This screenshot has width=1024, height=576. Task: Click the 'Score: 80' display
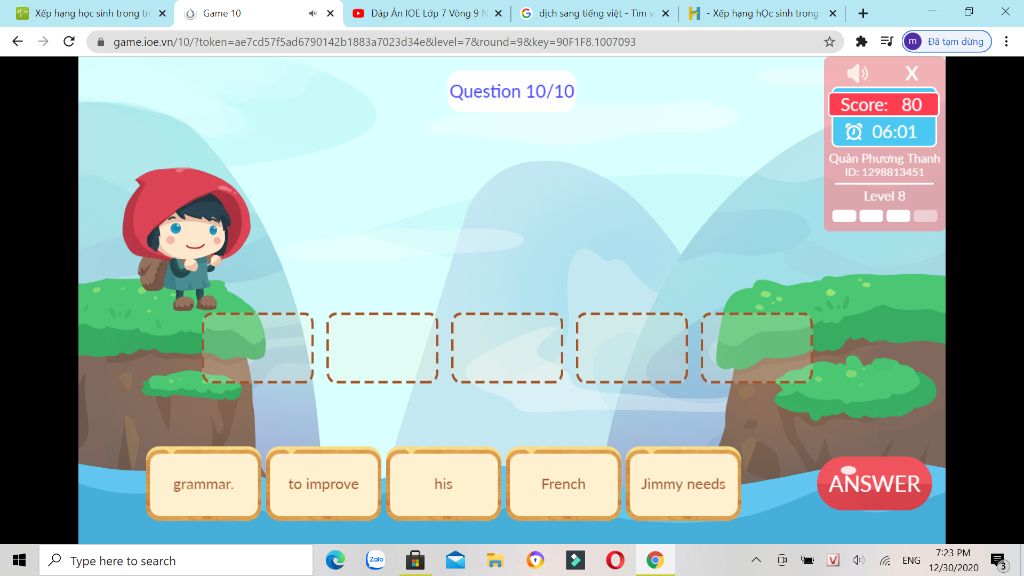883,104
